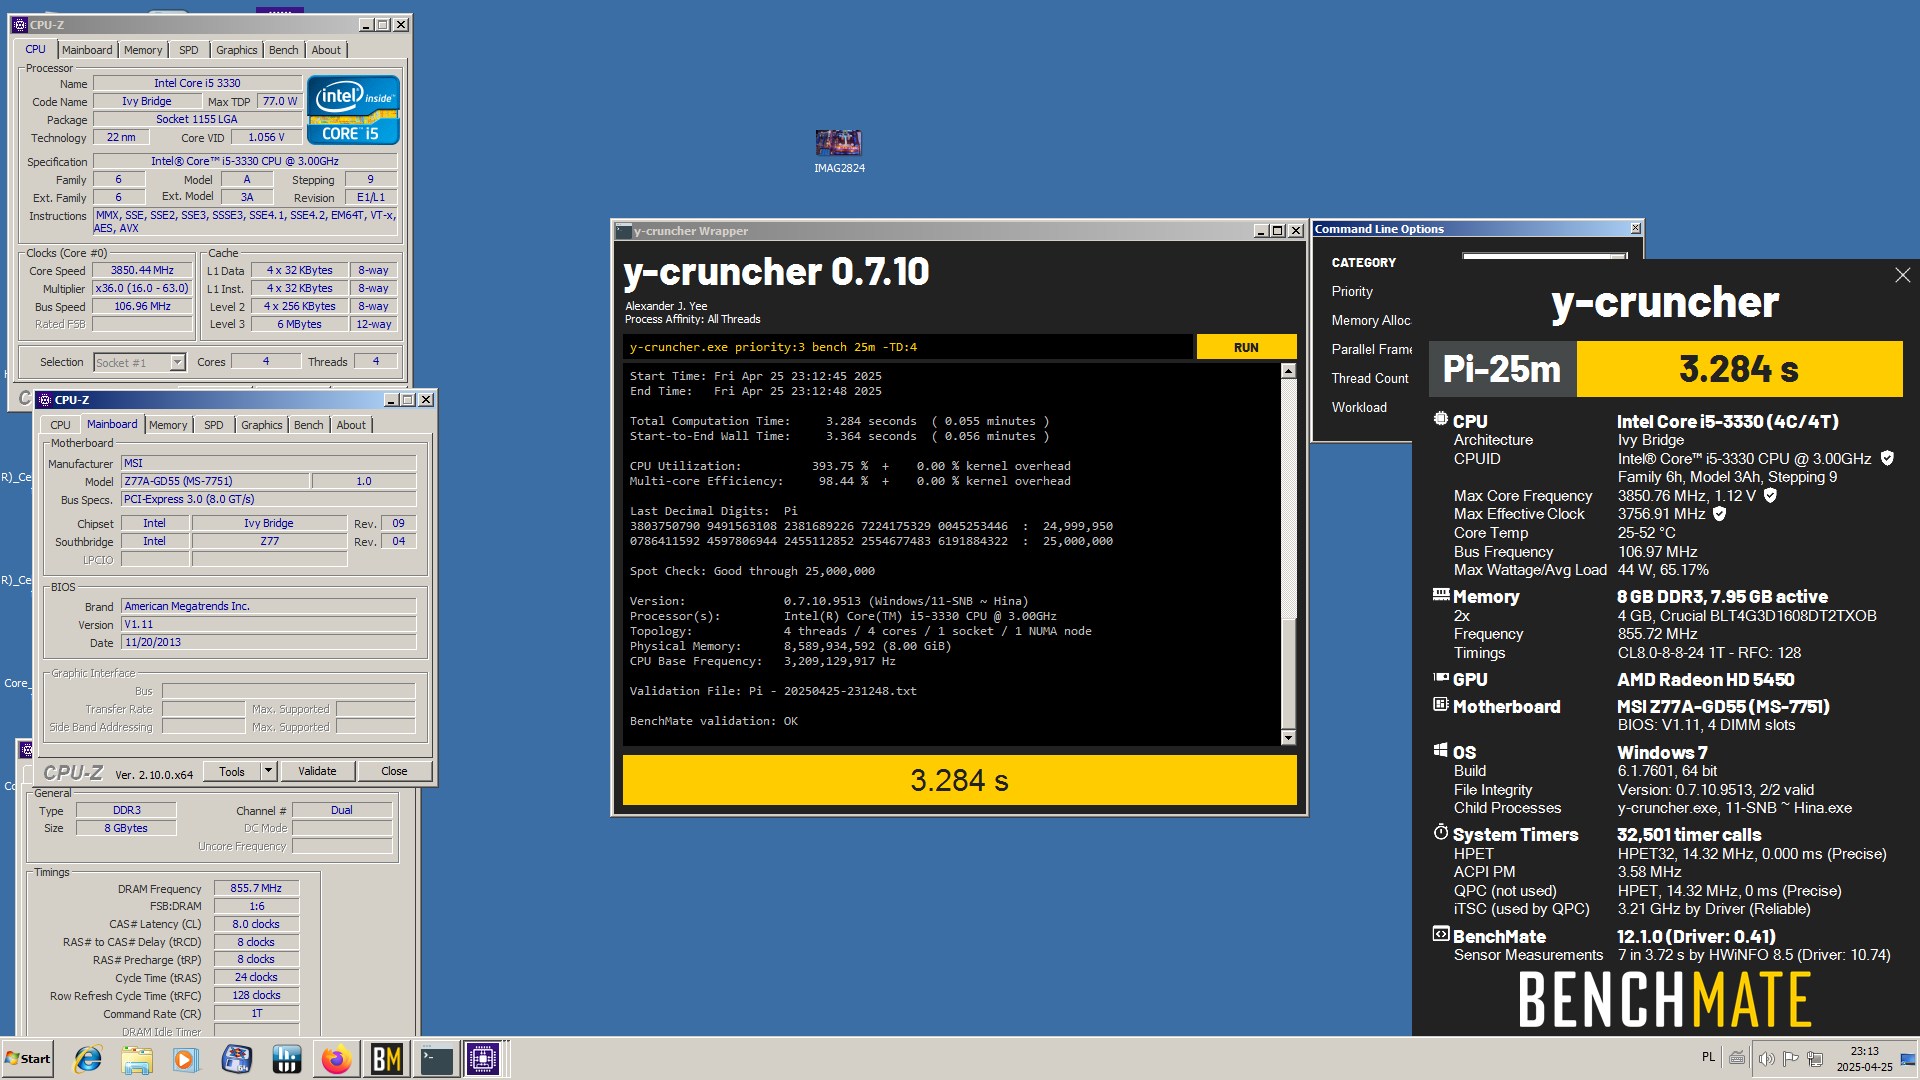This screenshot has width=1920, height=1080.
Task: Click the Memory section icon in BenchMate panel
Action: tap(1441, 595)
